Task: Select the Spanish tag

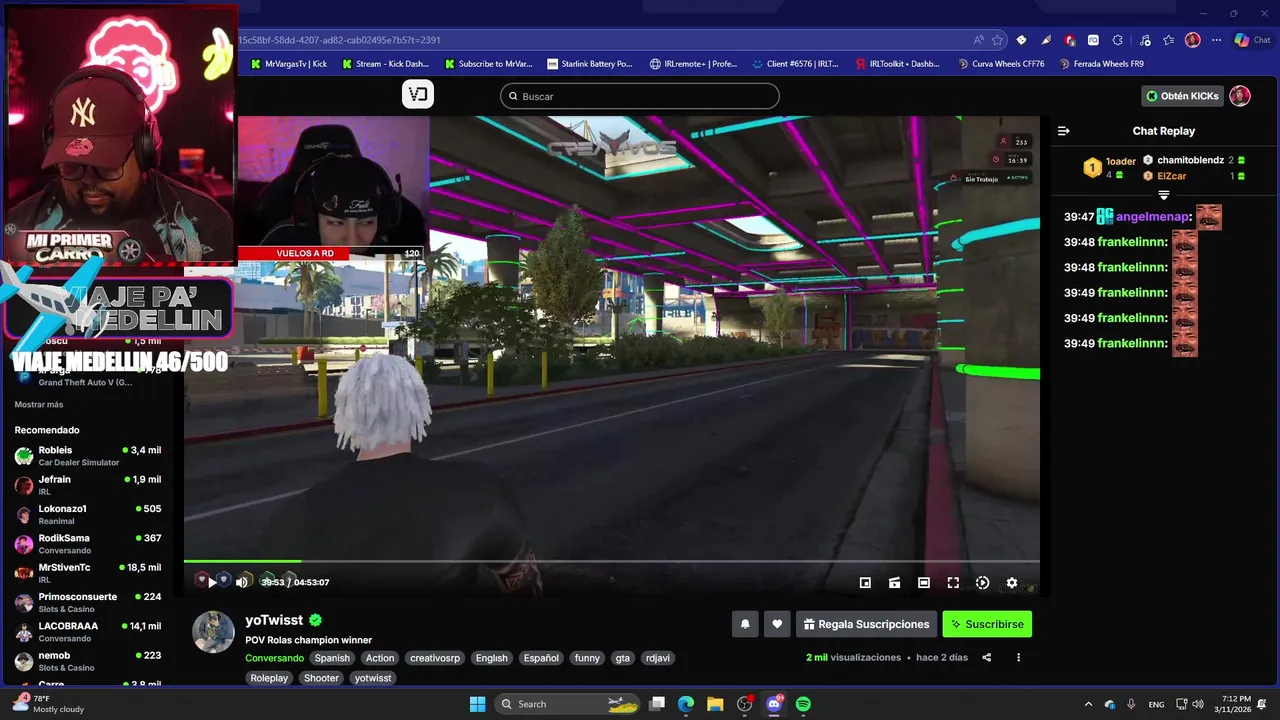Action: tap(332, 658)
